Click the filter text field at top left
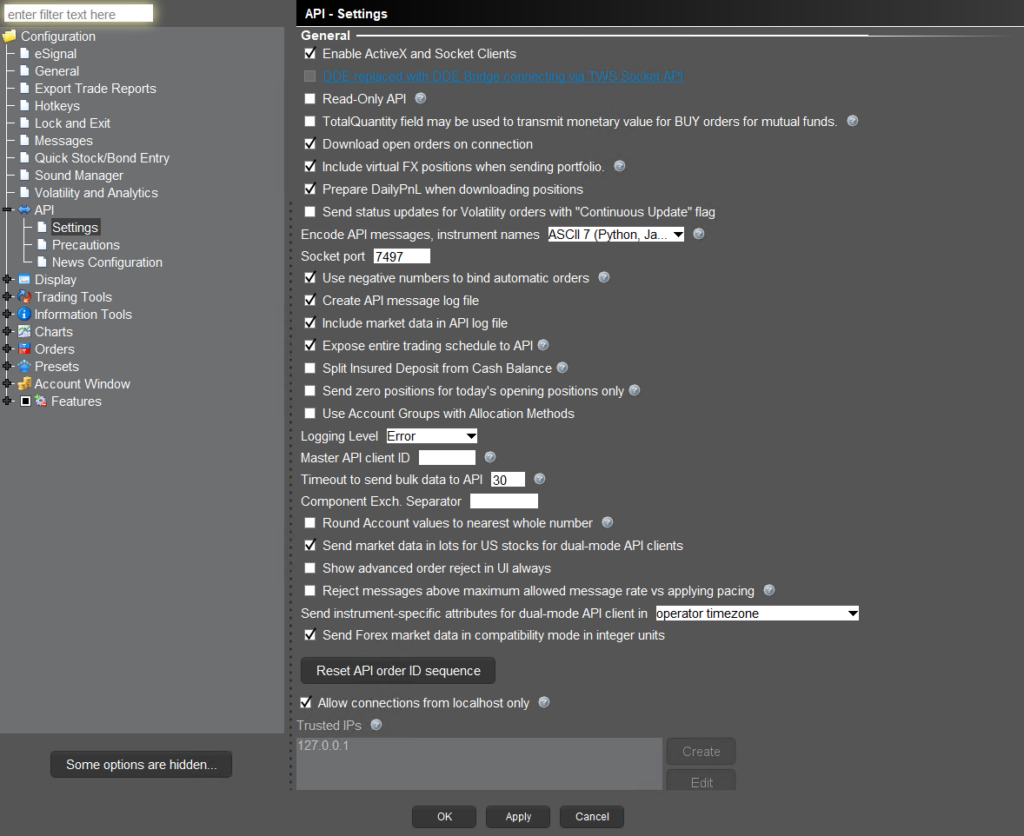 (77, 13)
